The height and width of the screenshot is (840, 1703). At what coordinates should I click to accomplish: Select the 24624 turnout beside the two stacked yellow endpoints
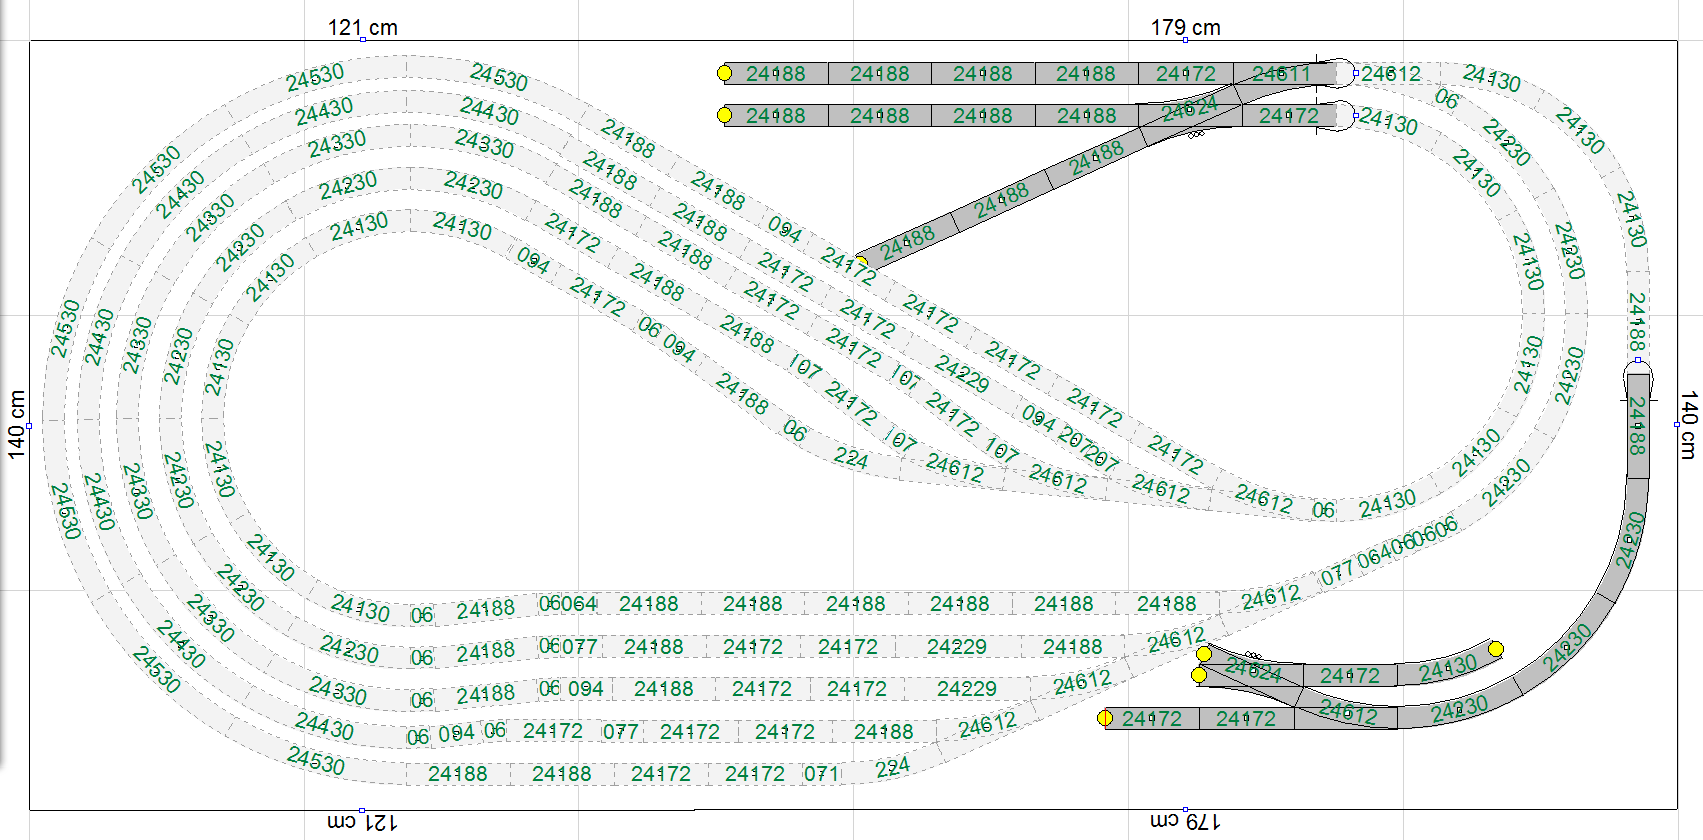[1251, 669]
